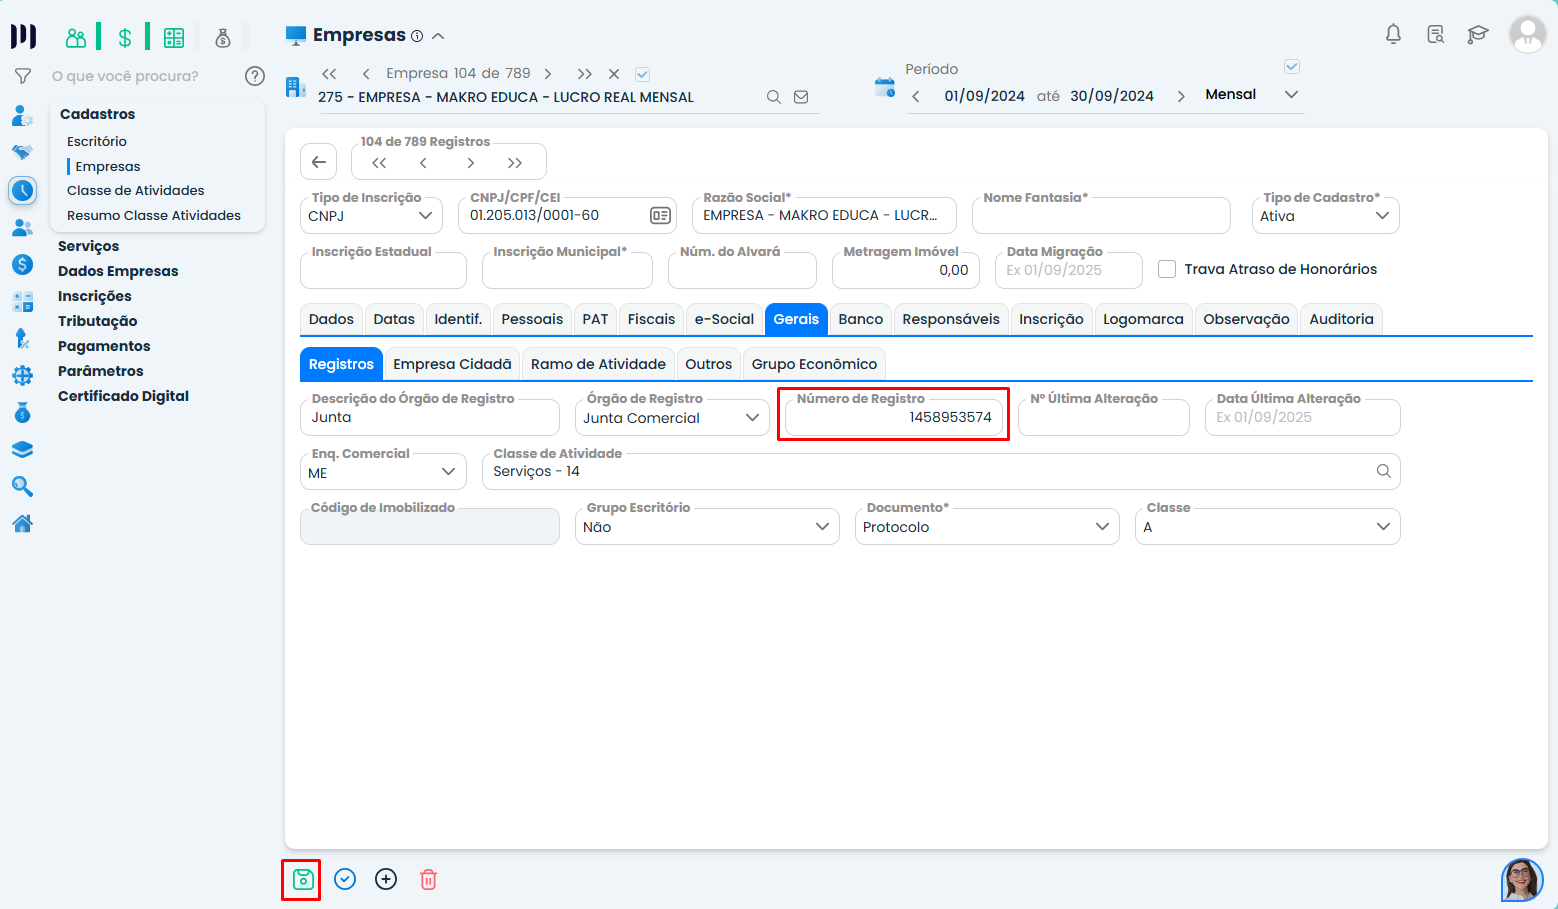Screen dimensions: 1558x909
Task: Toggle the checkbox next to Empresa navigation
Action: 643,74
